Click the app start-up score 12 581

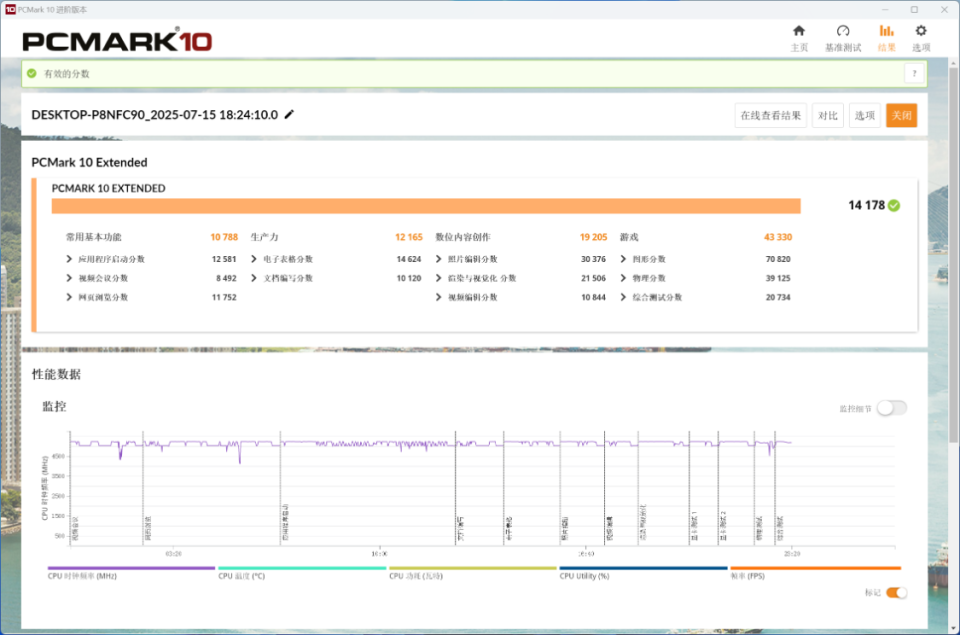tap(224, 259)
